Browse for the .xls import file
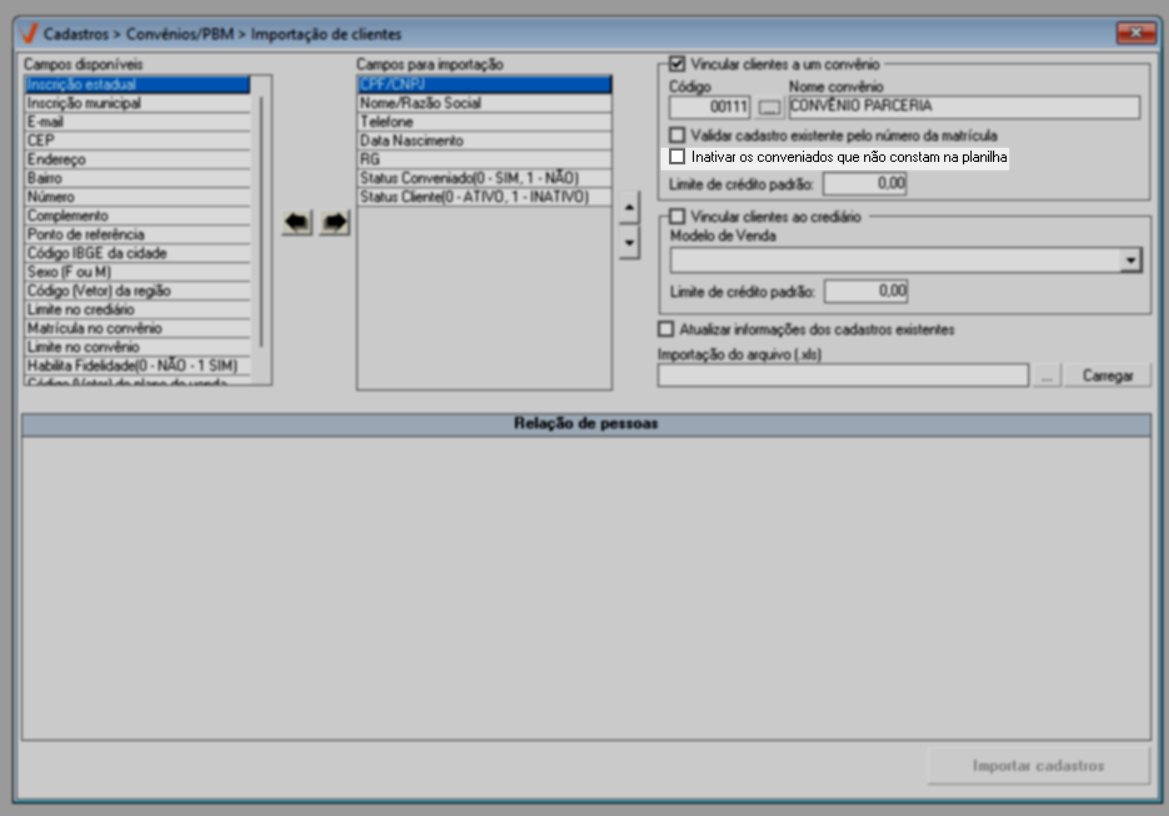This screenshot has height=816, width=1169. (1047, 376)
